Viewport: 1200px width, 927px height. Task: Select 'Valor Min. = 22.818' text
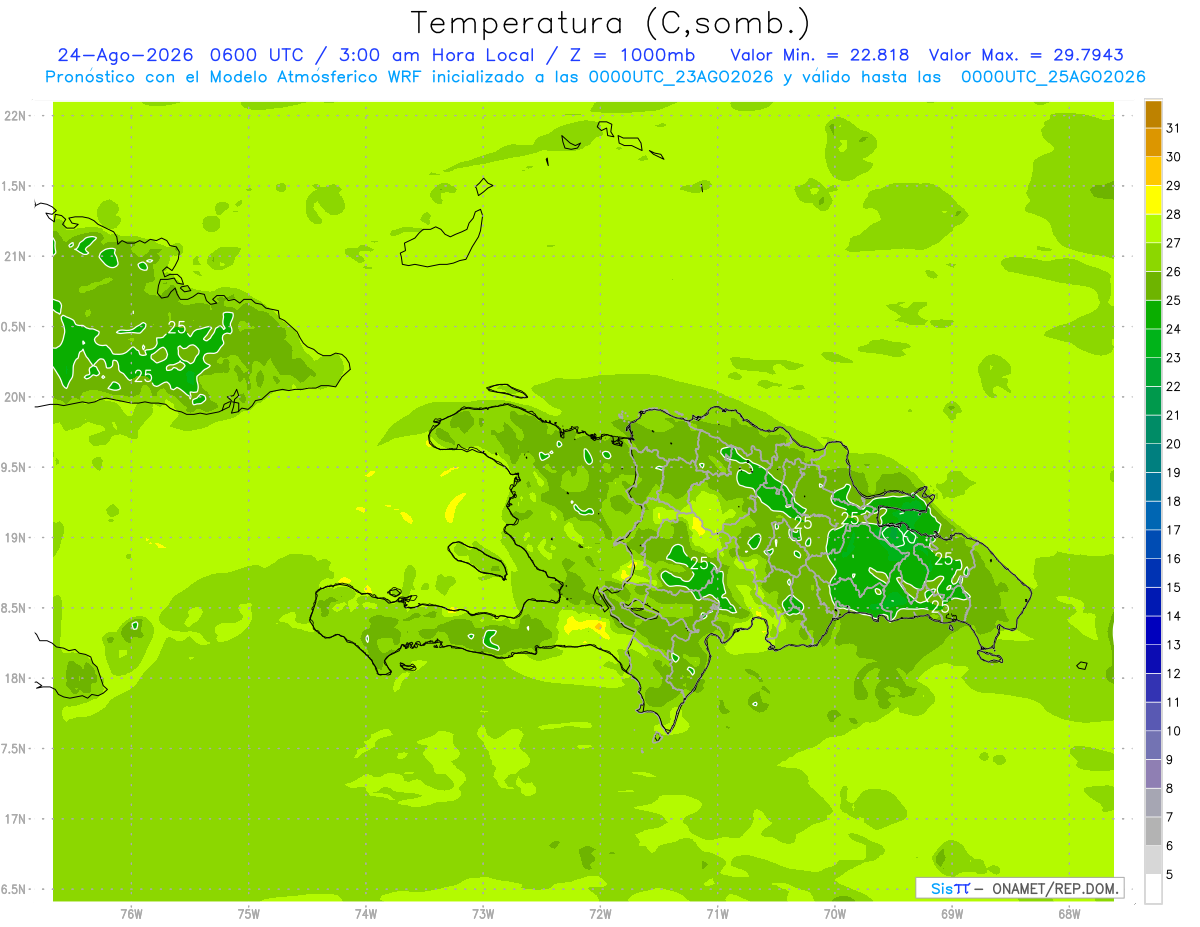click(x=820, y=55)
